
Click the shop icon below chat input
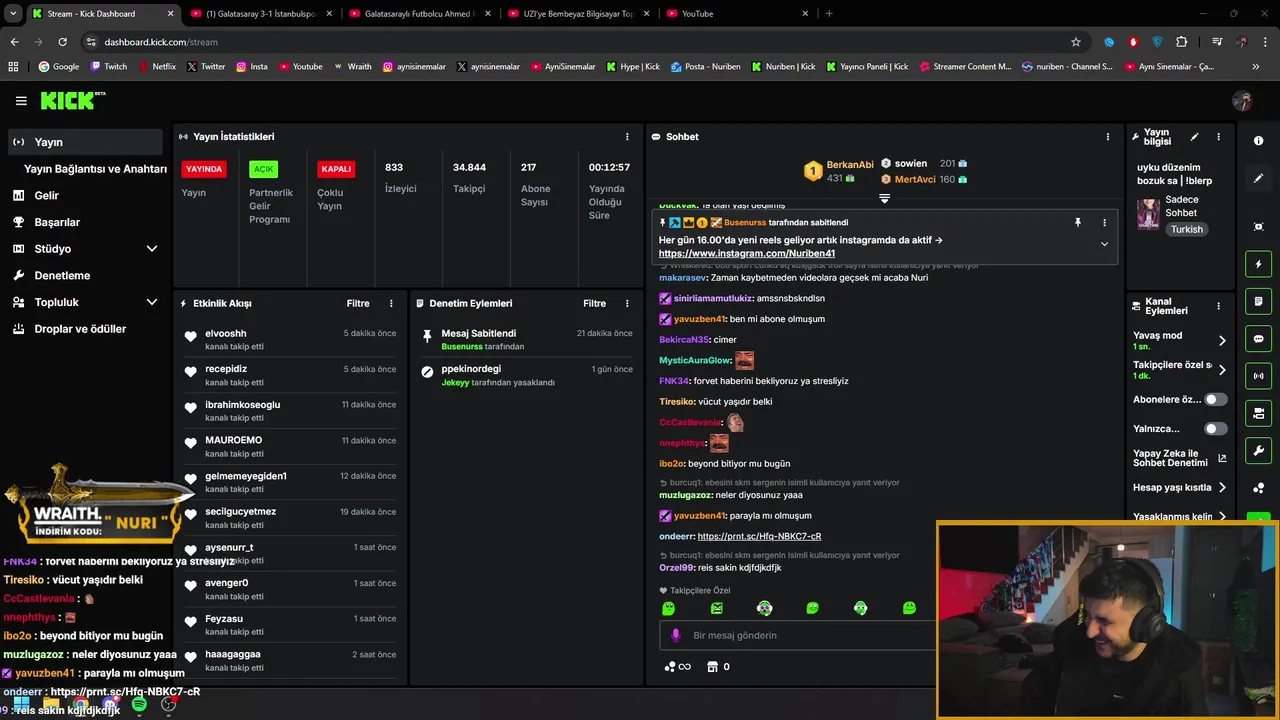712,666
